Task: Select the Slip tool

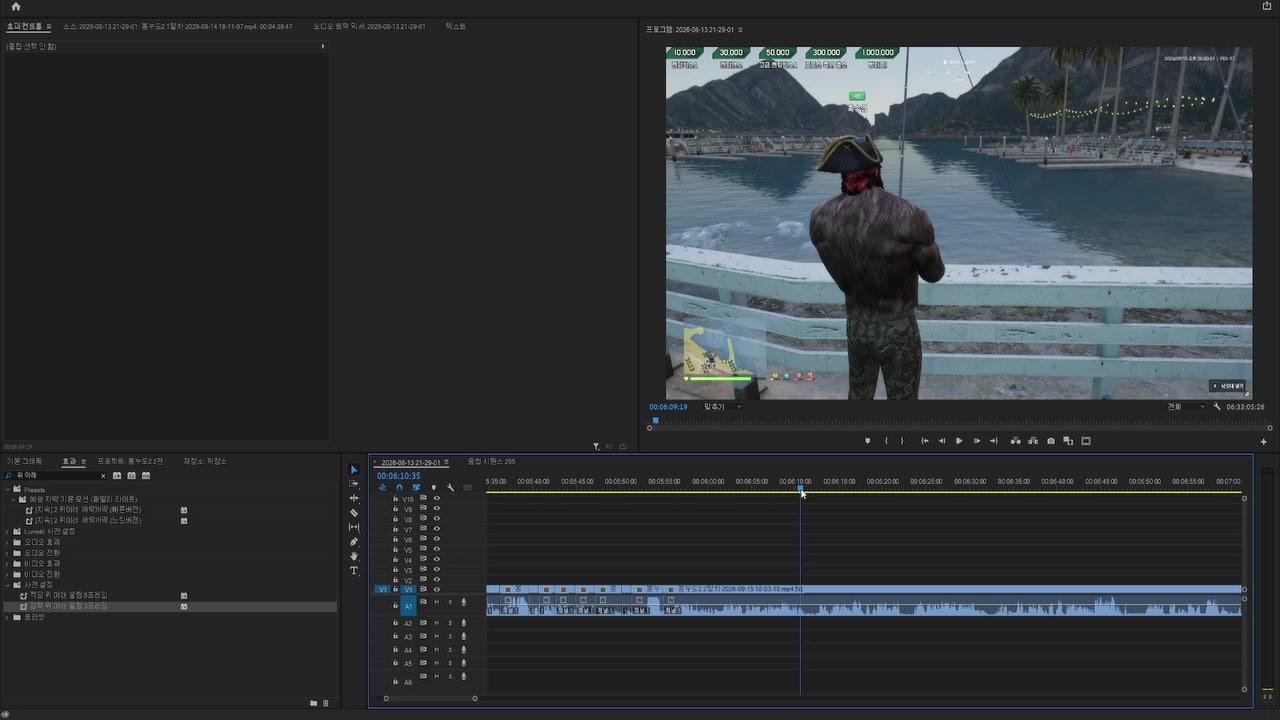Action: (x=354, y=527)
